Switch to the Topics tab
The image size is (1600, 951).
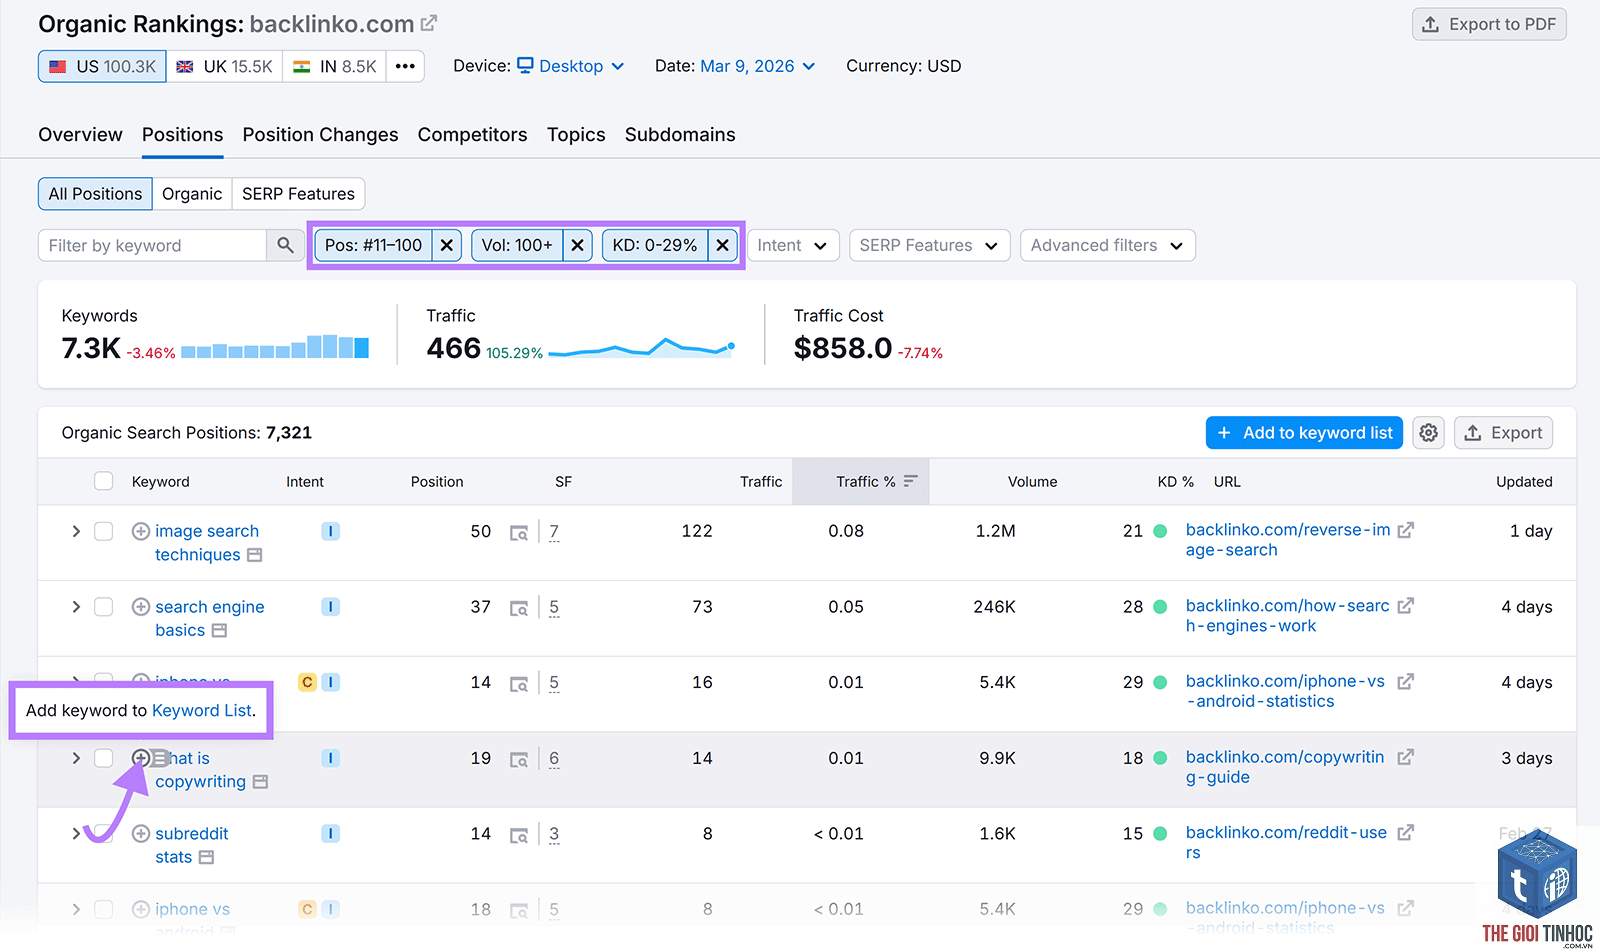pos(576,134)
